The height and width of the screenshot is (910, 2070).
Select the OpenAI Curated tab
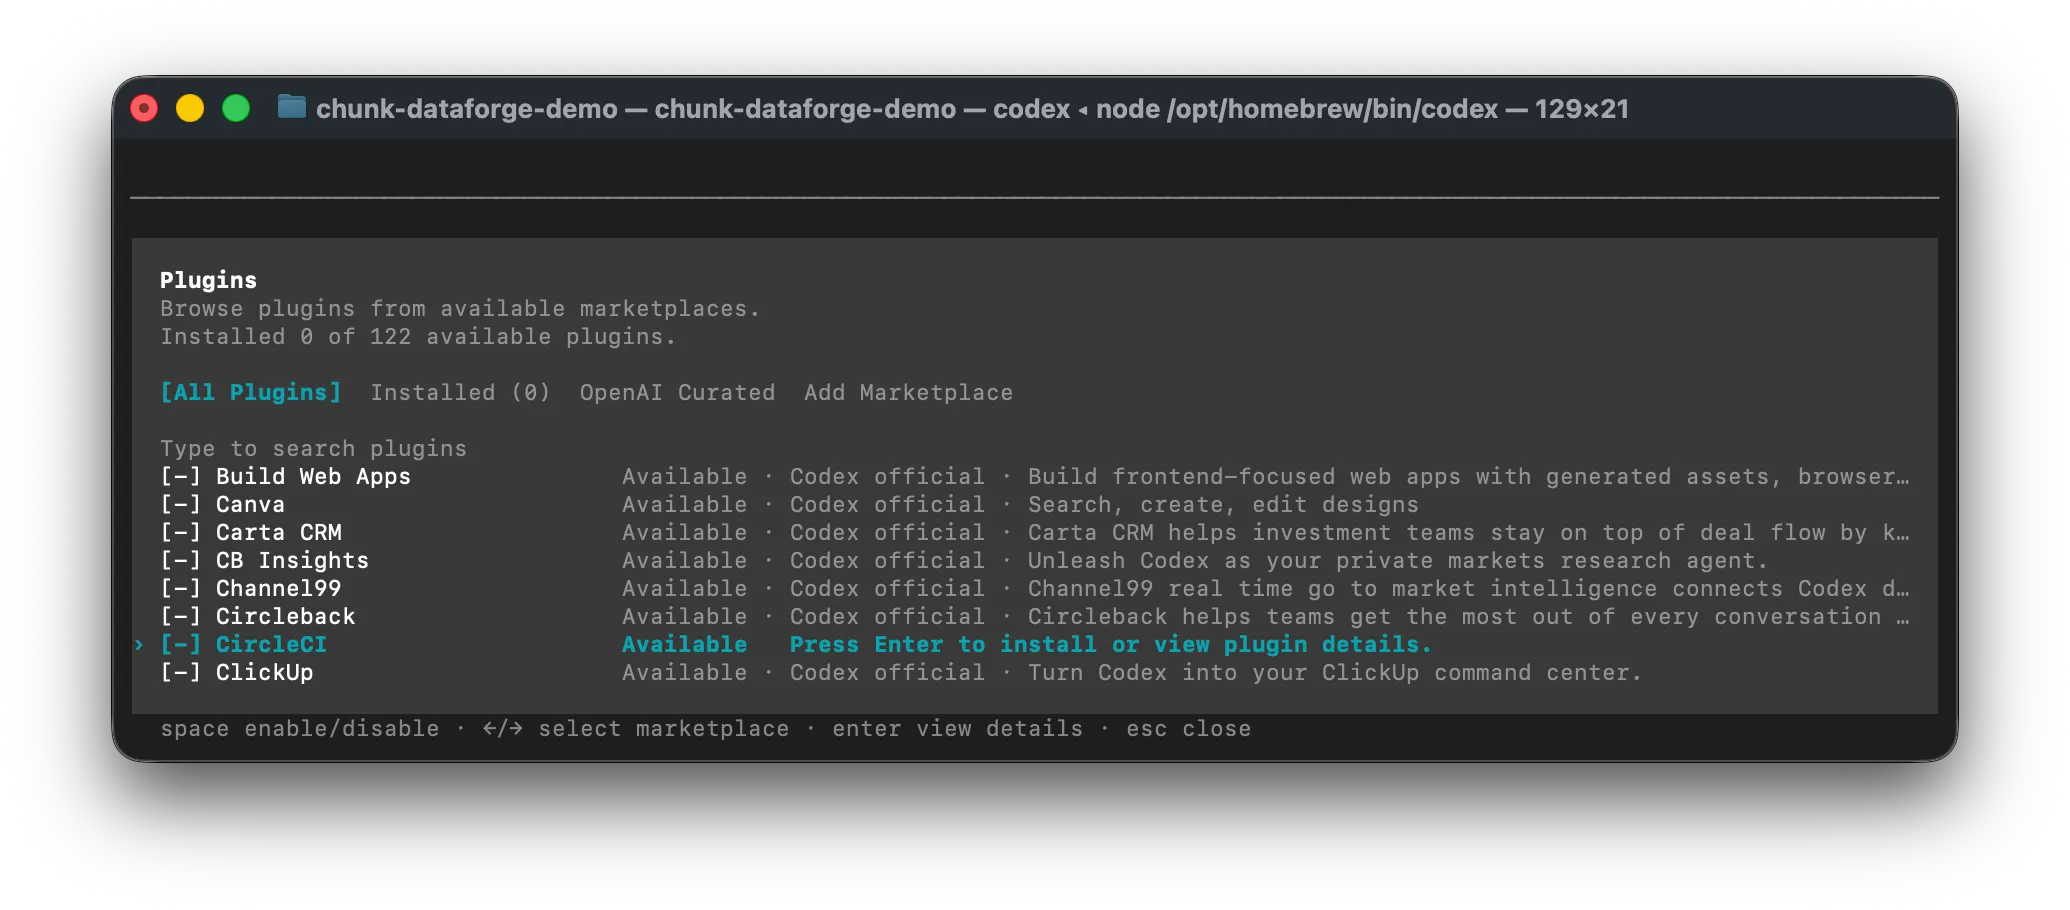(677, 393)
